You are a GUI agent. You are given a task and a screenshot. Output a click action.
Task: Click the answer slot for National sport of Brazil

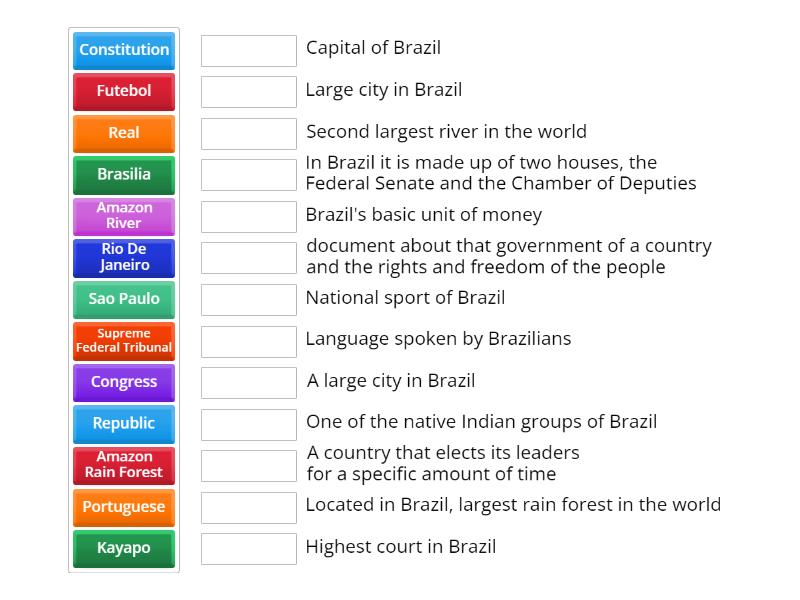coord(248,298)
